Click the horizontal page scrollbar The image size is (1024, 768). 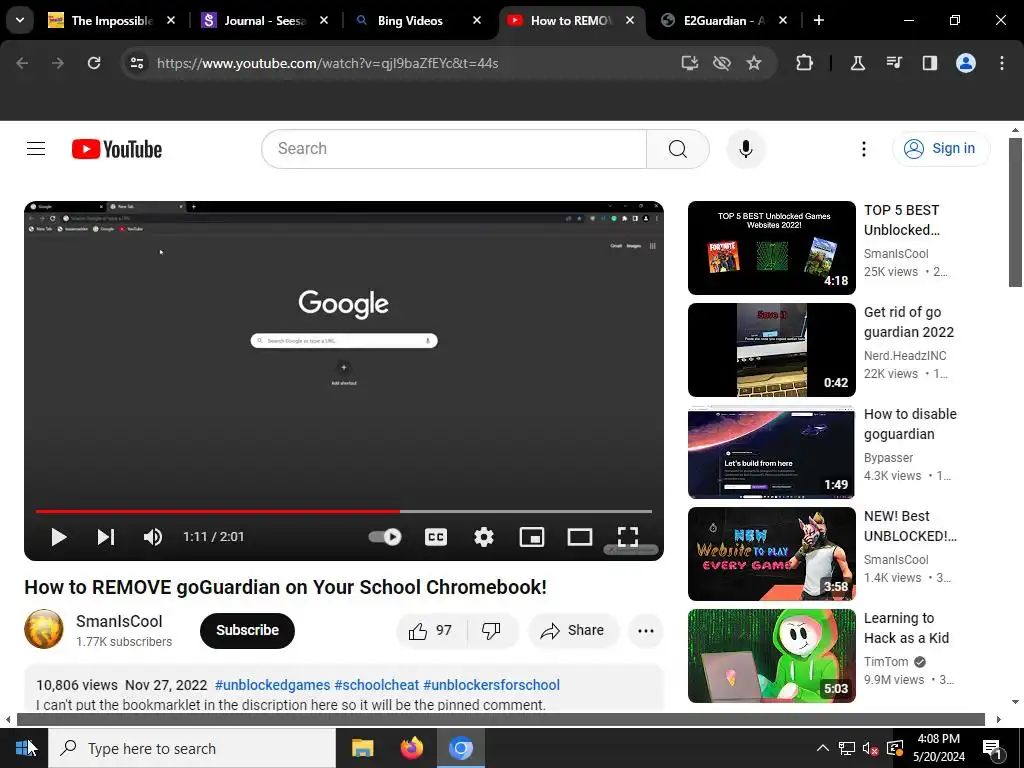point(500,719)
